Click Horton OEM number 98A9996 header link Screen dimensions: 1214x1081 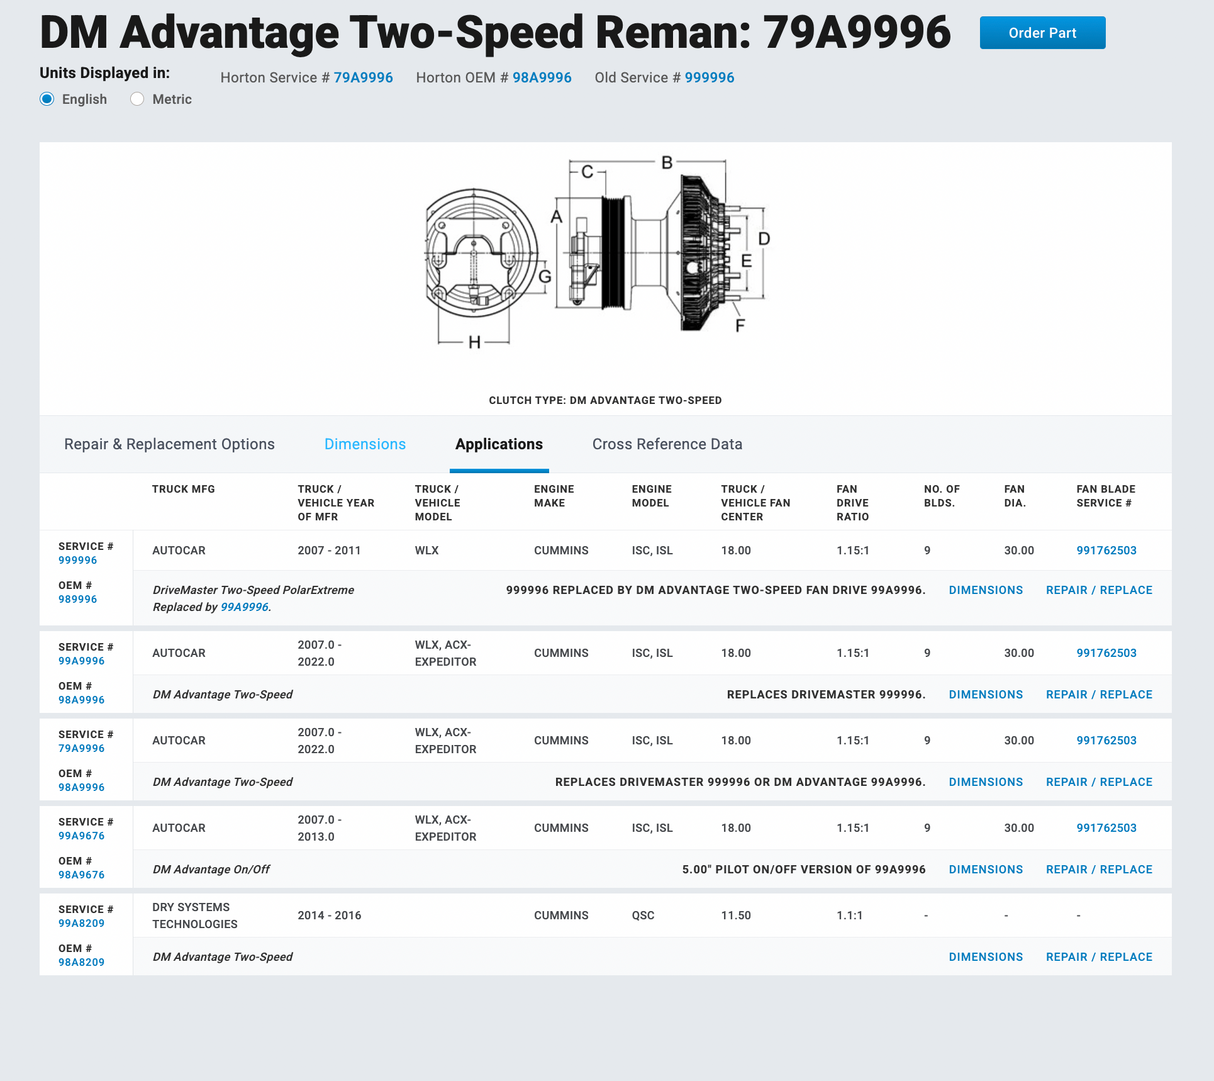click(x=542, y=78)
